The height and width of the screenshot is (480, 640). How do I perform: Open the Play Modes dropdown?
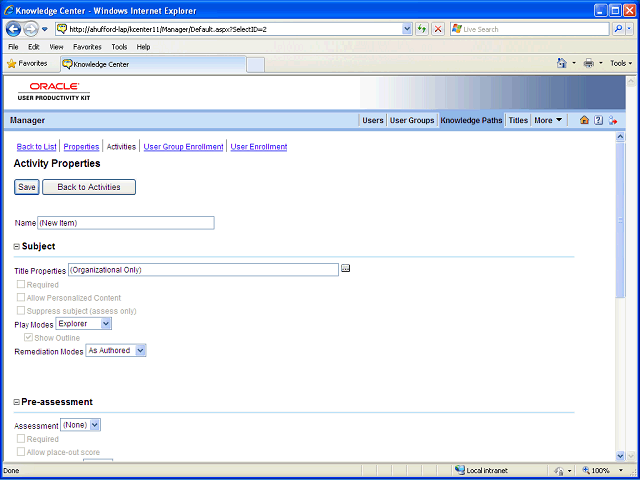point(83,324)
